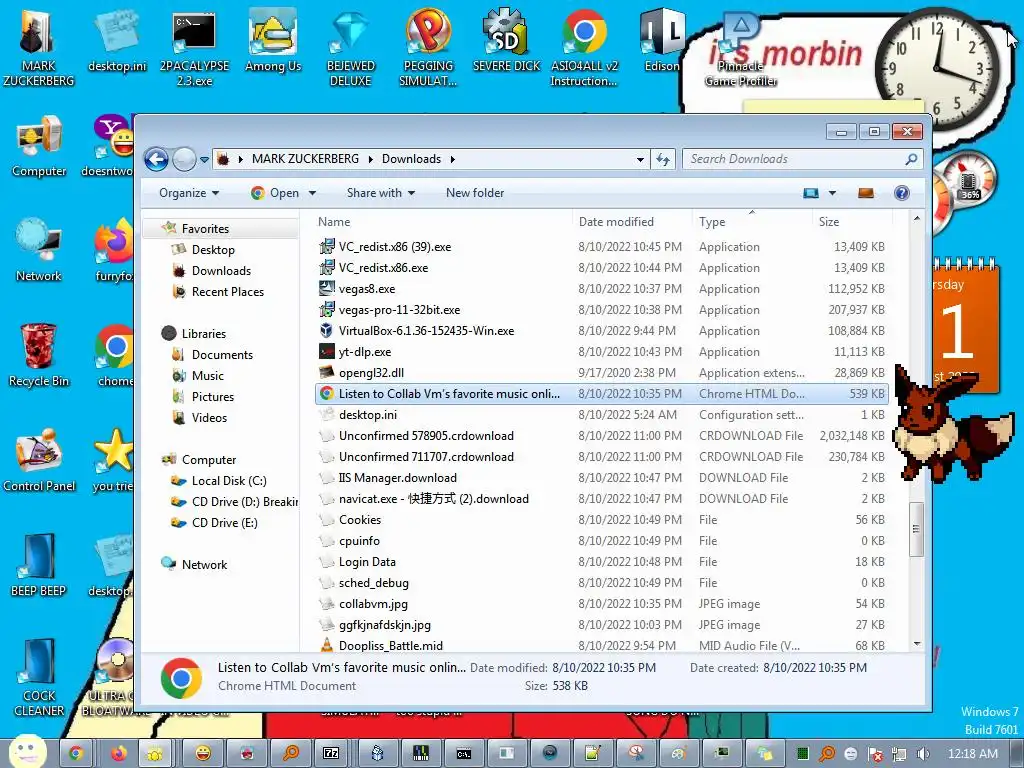Open the BEEP BEEP desktop icon

click(x=39, y=565)
